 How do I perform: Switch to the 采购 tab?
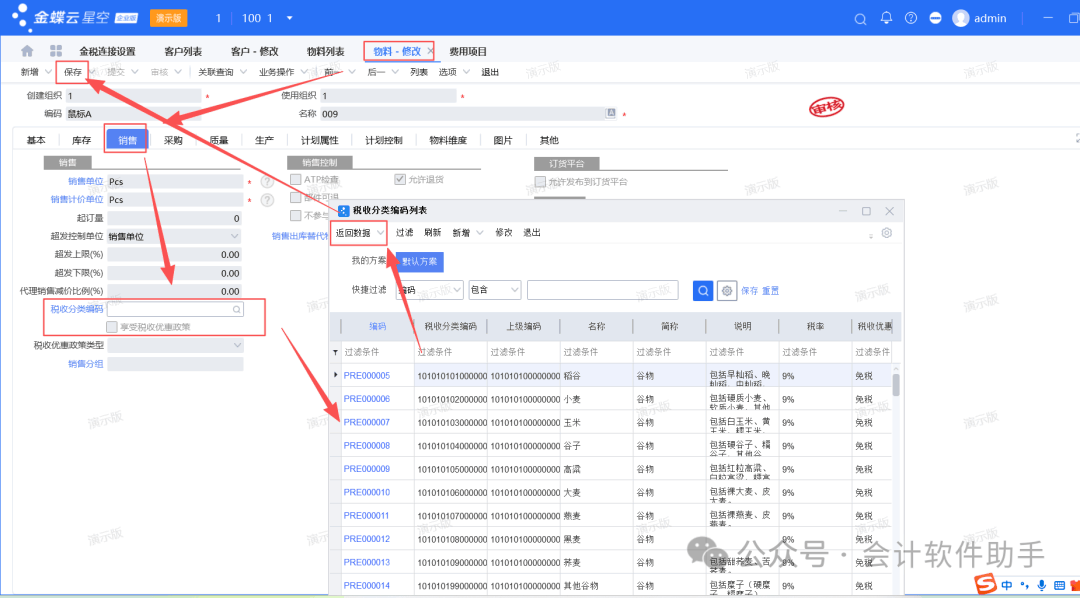coord(173,141)
